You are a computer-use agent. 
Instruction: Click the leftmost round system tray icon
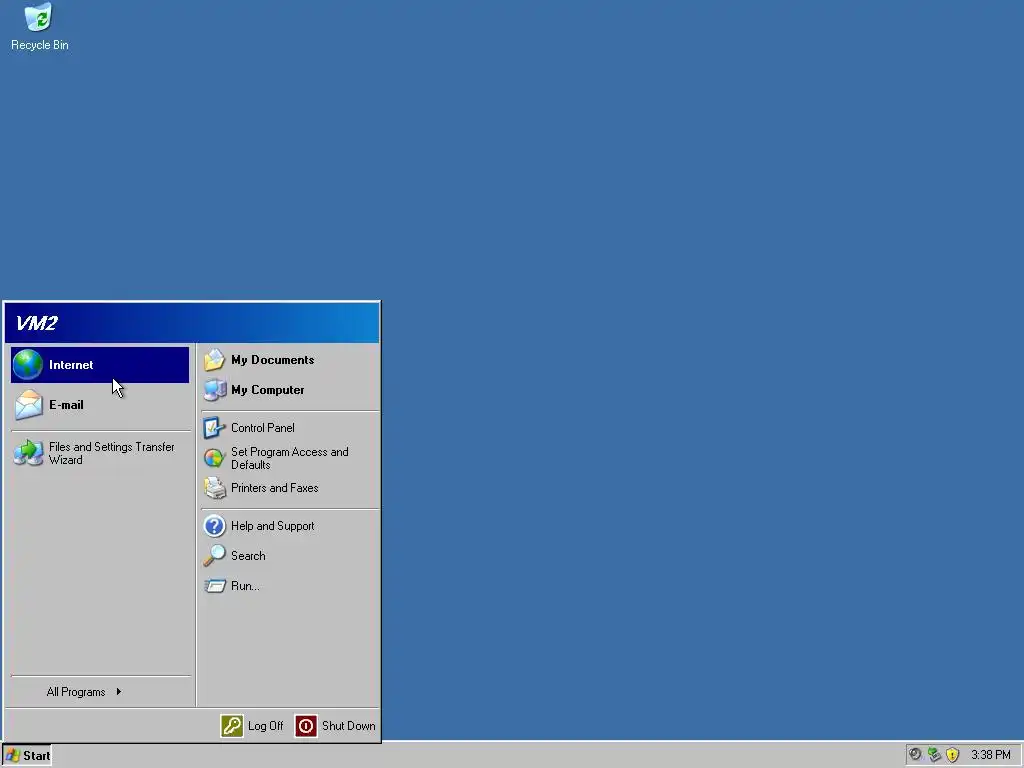click(915, 755)
